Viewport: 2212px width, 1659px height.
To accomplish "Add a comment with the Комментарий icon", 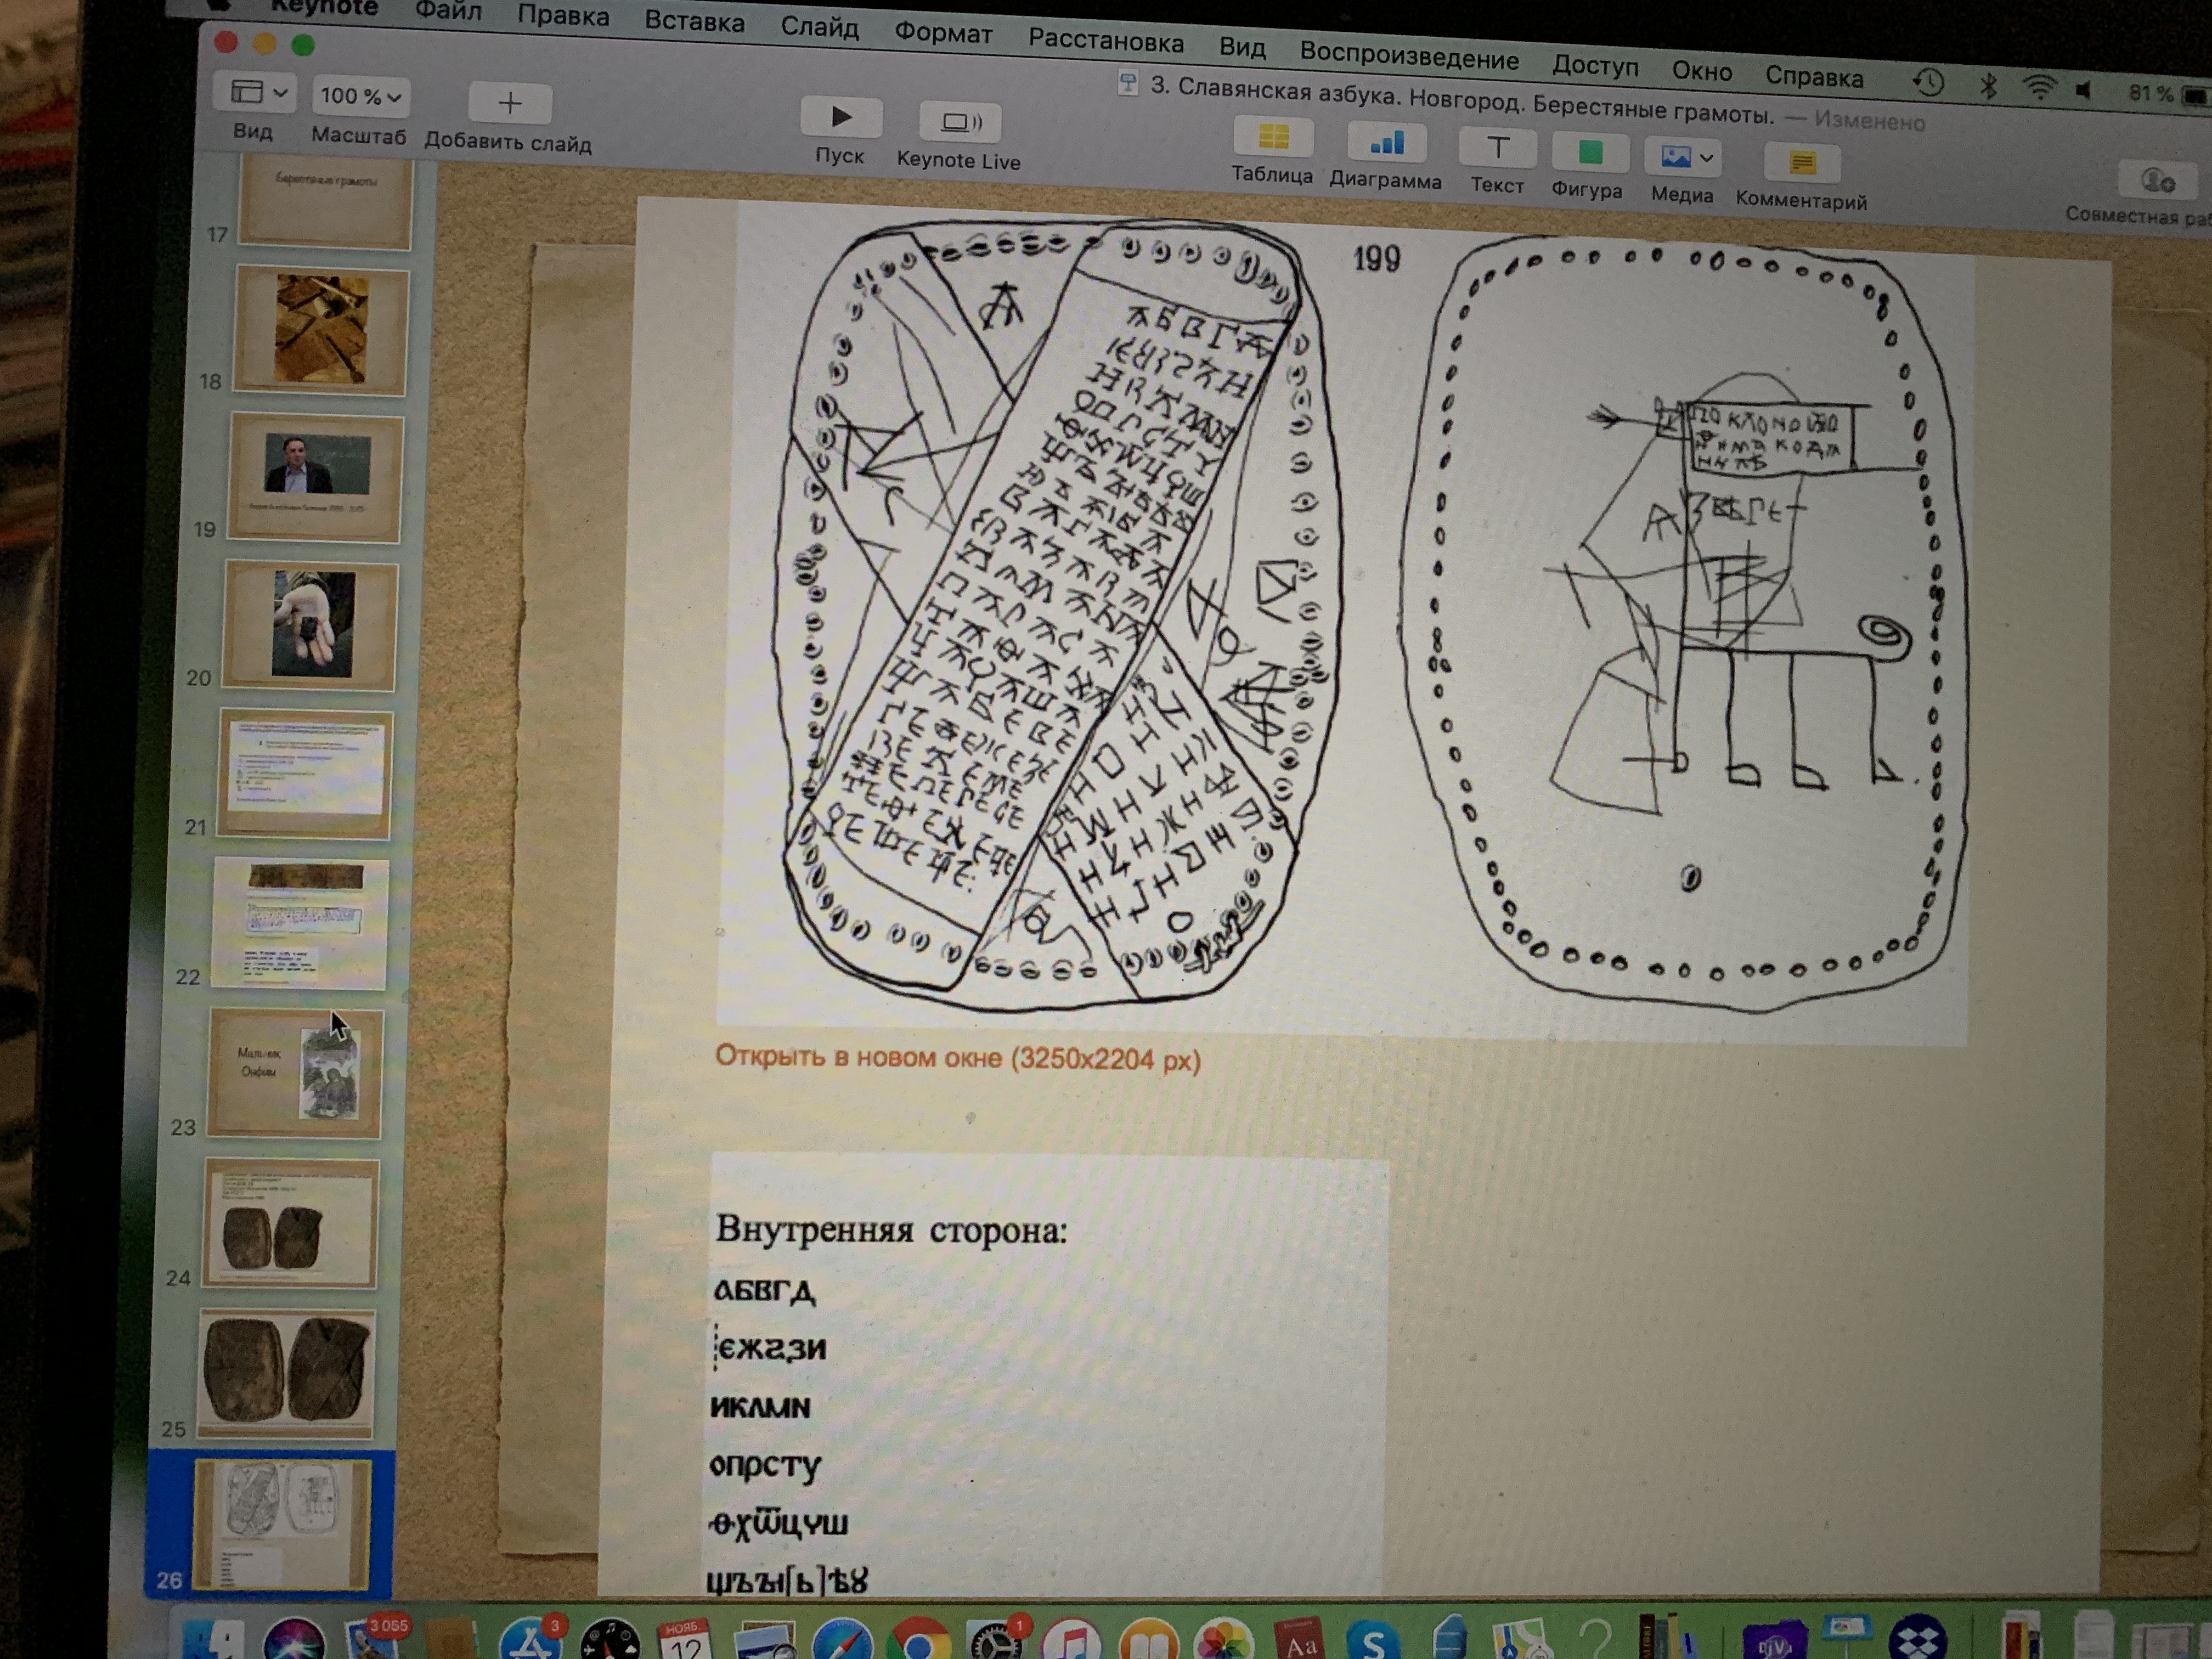I will tap(1802, 162).
